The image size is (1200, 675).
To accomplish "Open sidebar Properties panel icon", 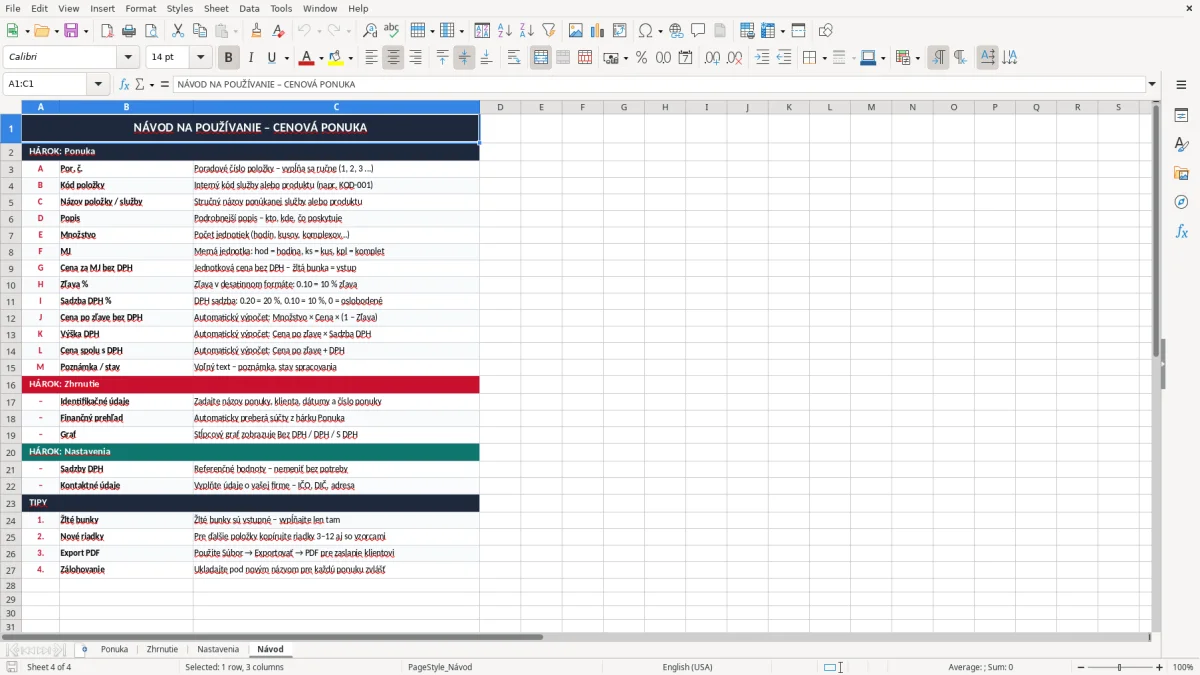I will click(x=1181, y=116).
